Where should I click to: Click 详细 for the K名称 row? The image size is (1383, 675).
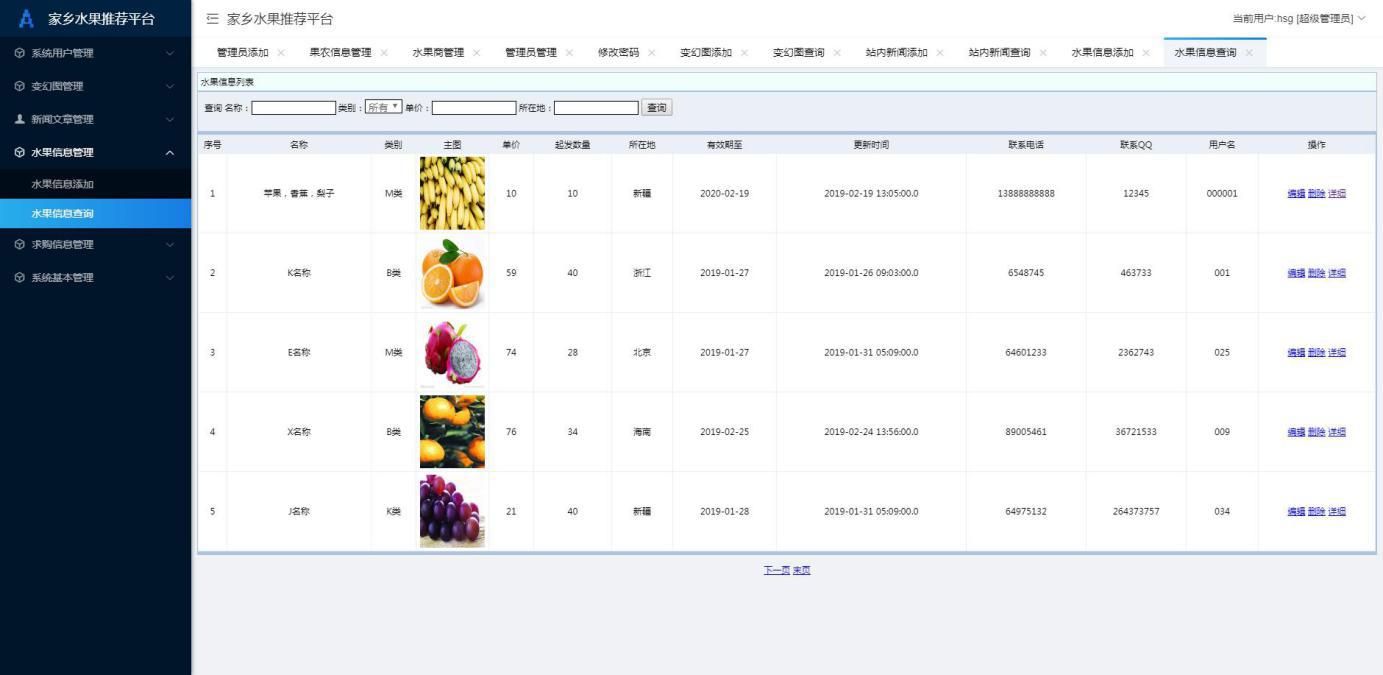(1337, 273)
